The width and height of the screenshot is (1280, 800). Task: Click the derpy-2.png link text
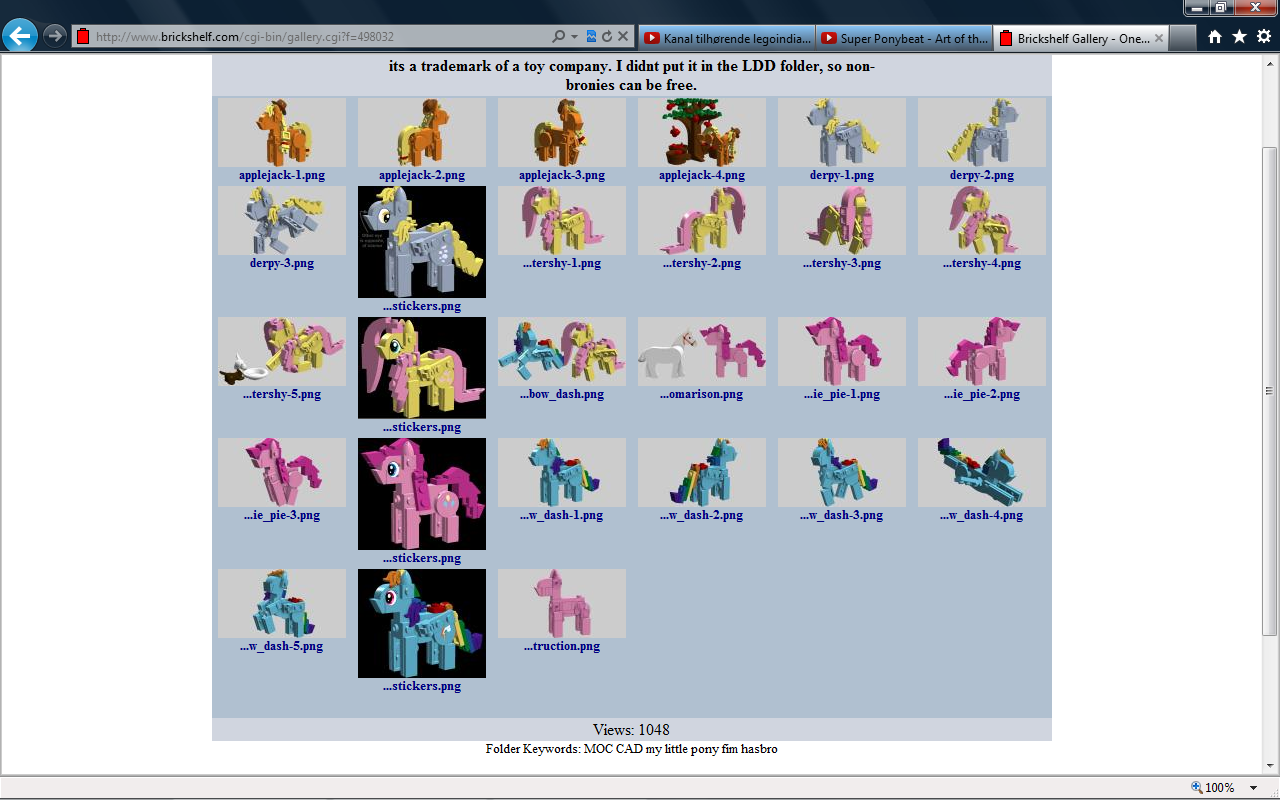coord(982,175)
